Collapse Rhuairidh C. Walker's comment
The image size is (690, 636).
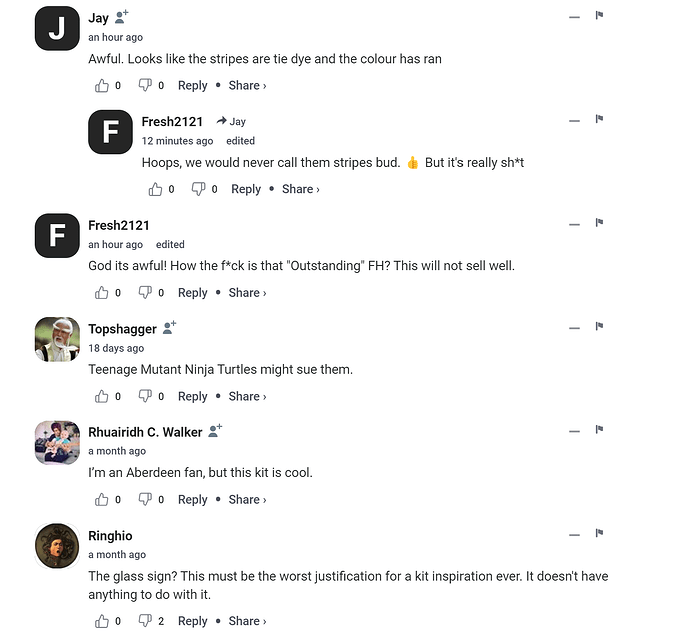pyautogui.click(x=574, y=431)
